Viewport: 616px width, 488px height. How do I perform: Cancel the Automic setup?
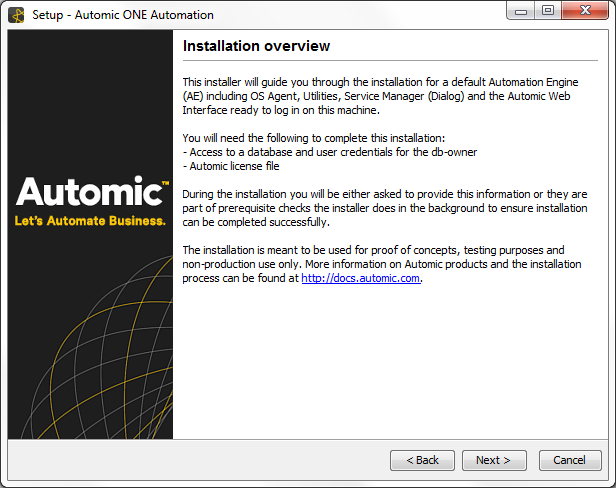tap(570, 460)
